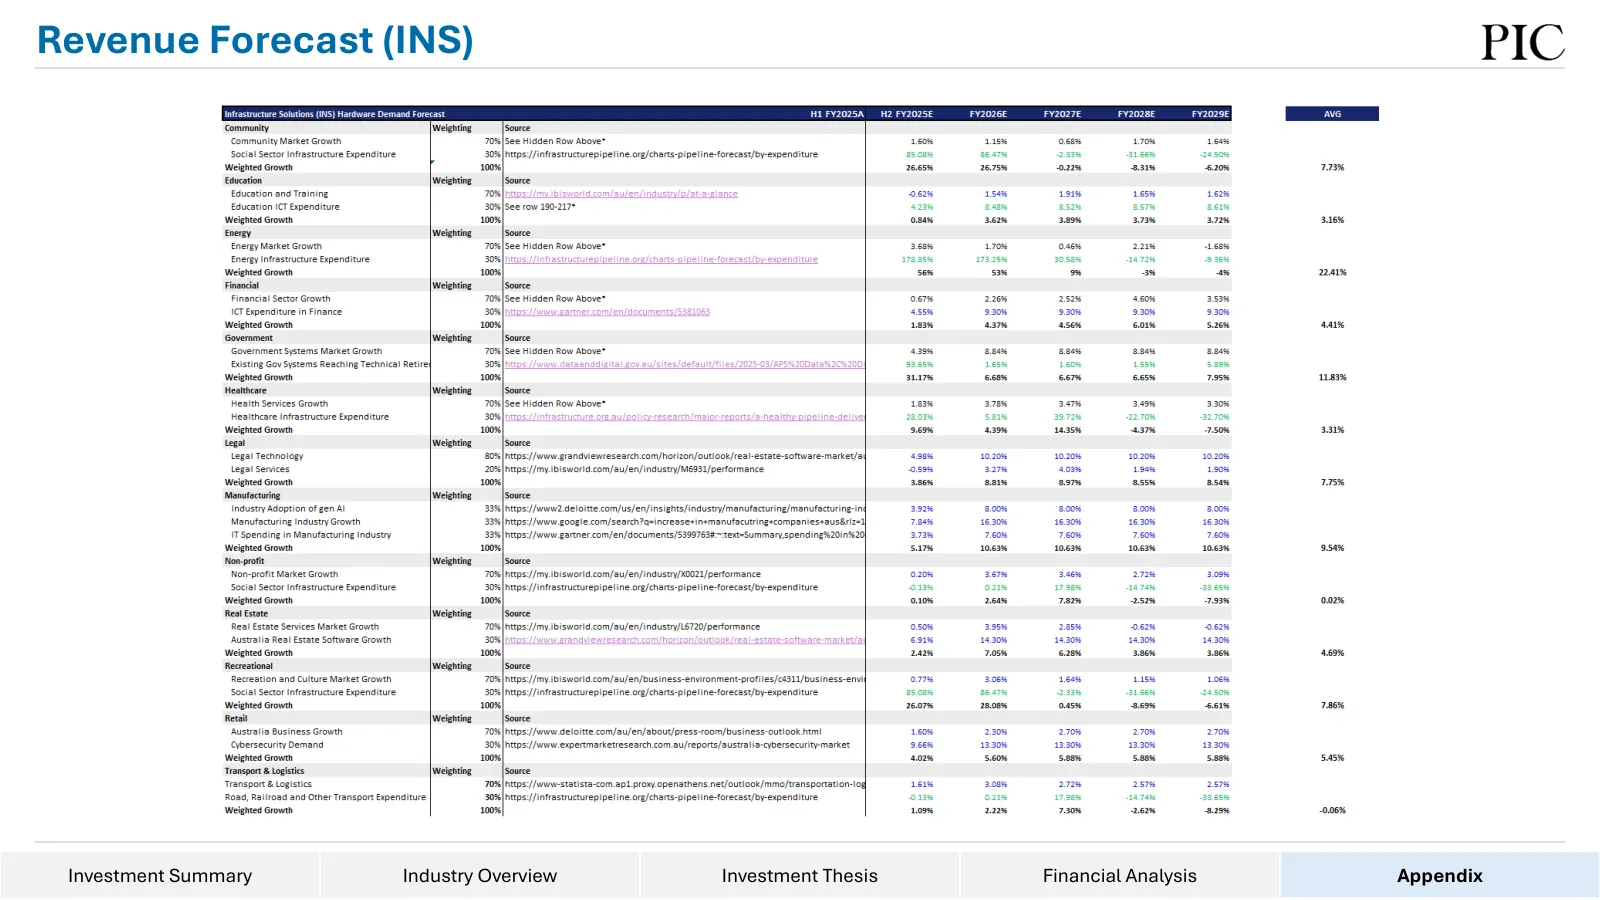
Task: Click the Appendix tab
Action: [x=1440, y=875]
